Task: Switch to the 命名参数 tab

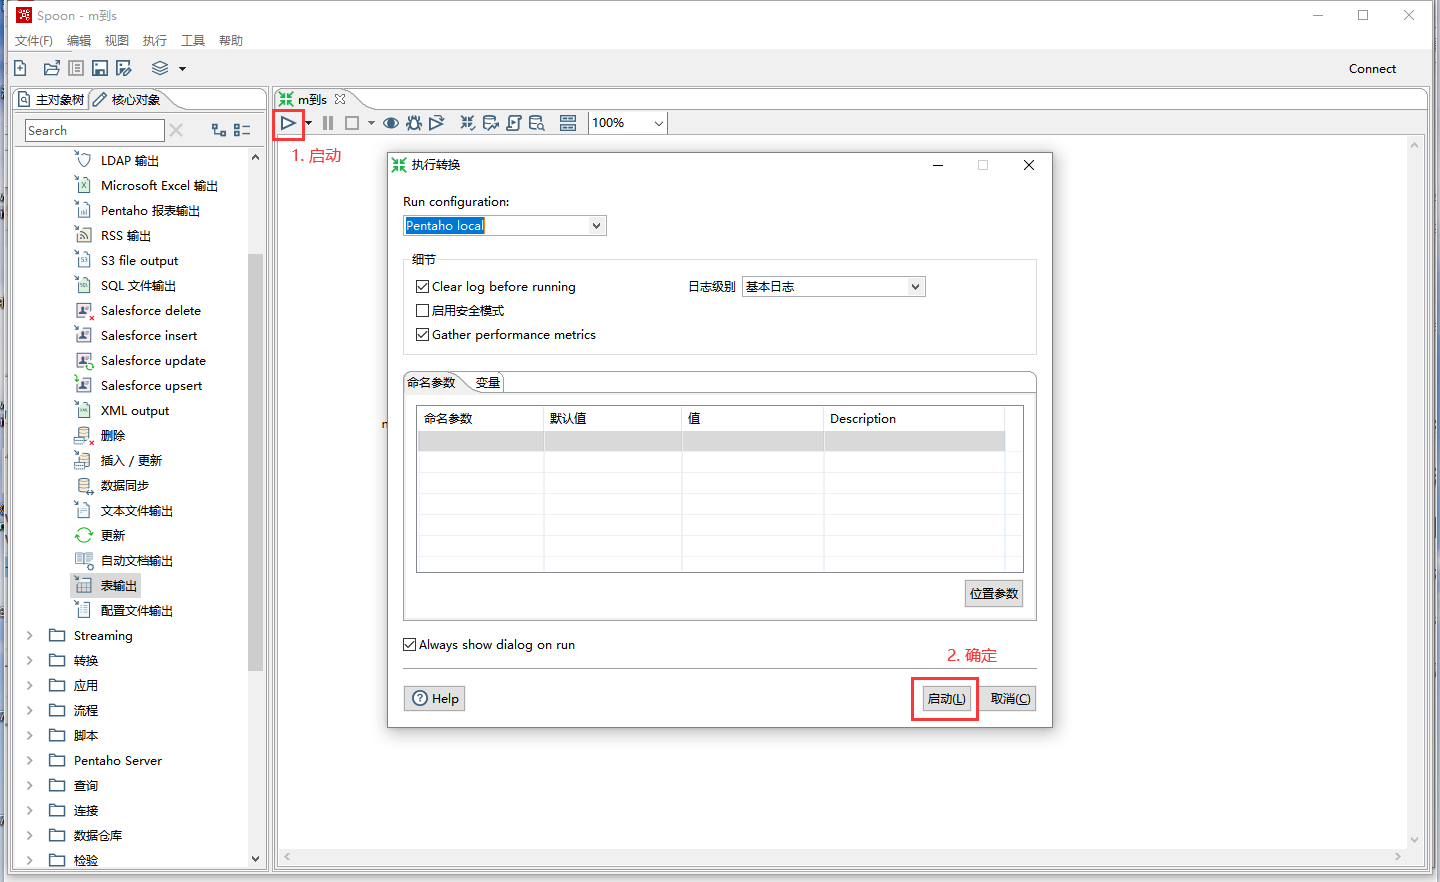Action: (432, 382)
